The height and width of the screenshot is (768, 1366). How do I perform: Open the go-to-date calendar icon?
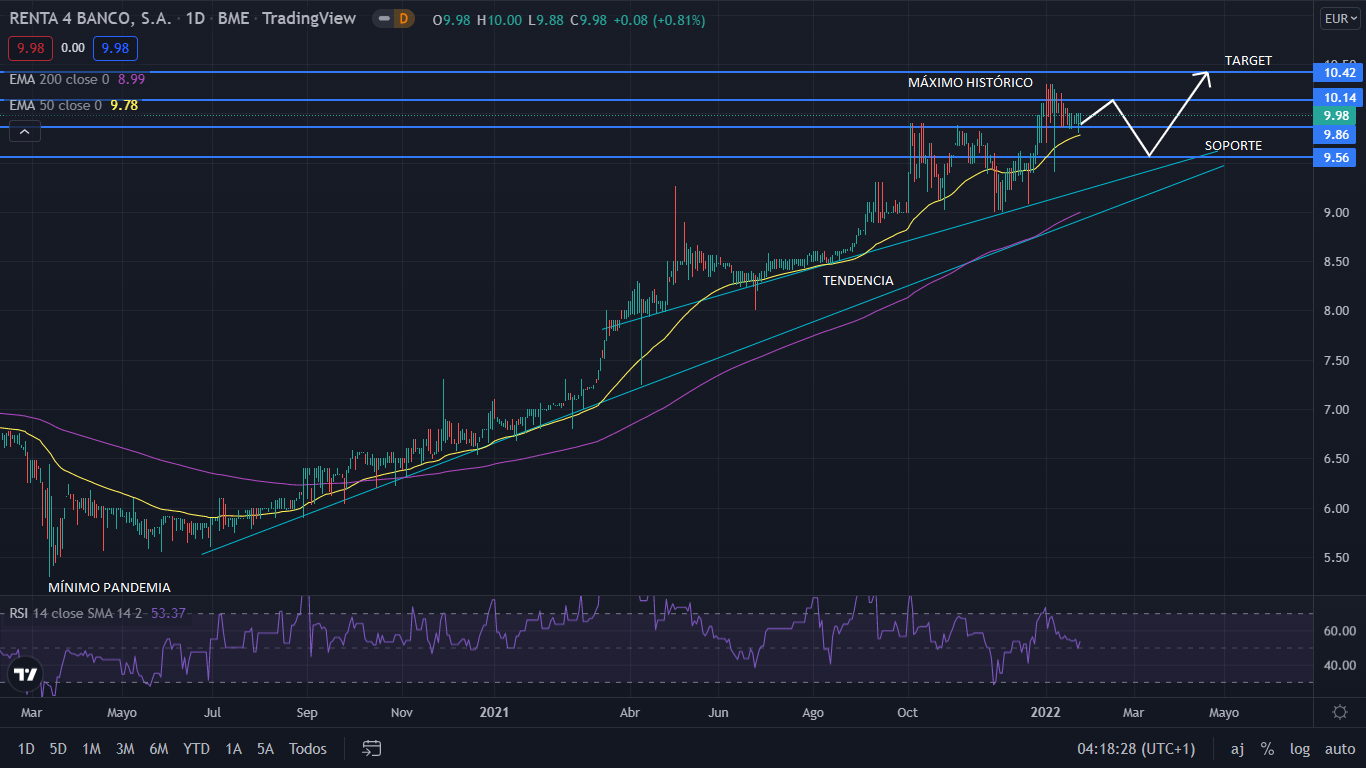[372, 748]
